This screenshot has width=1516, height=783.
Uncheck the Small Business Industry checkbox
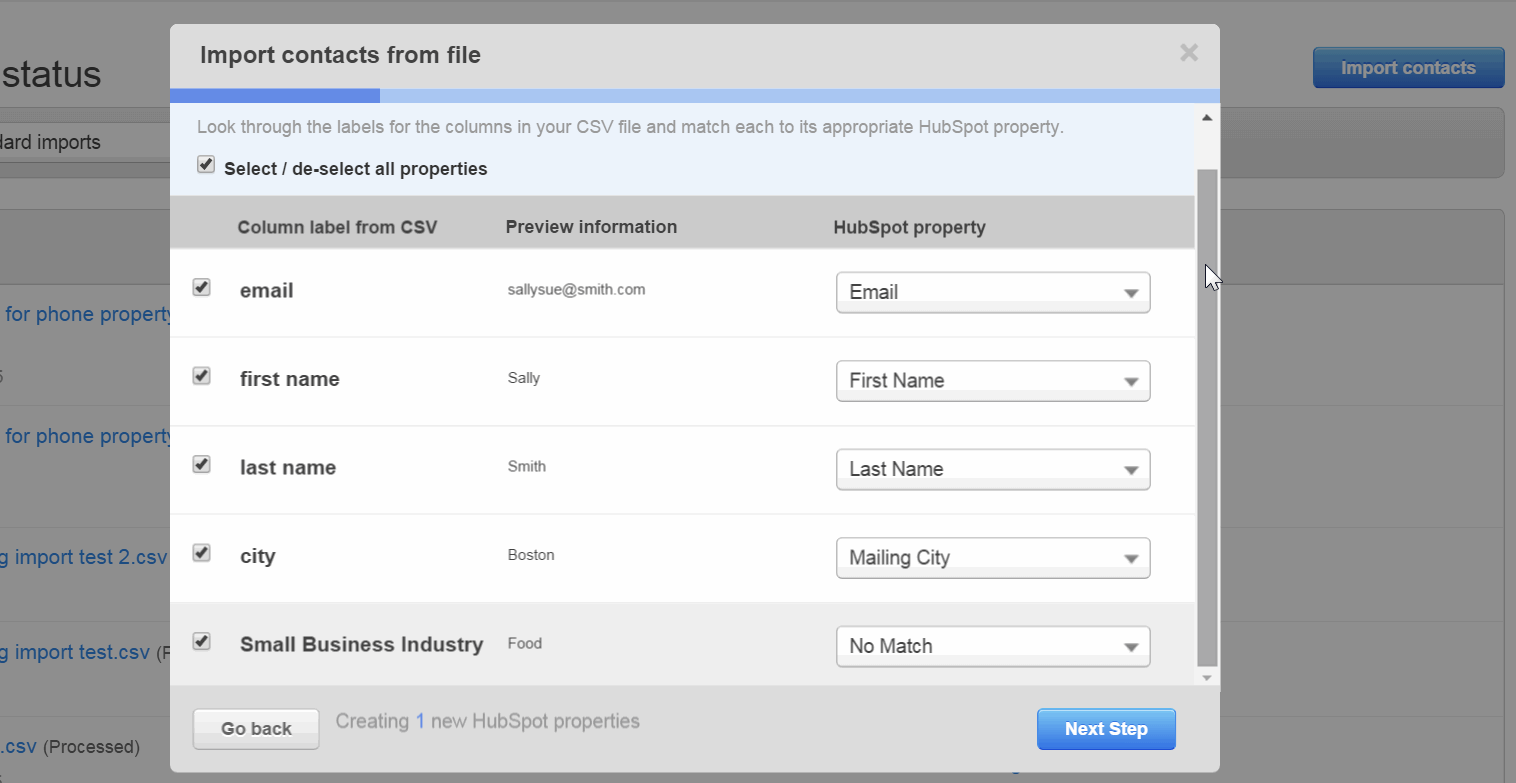202,642
